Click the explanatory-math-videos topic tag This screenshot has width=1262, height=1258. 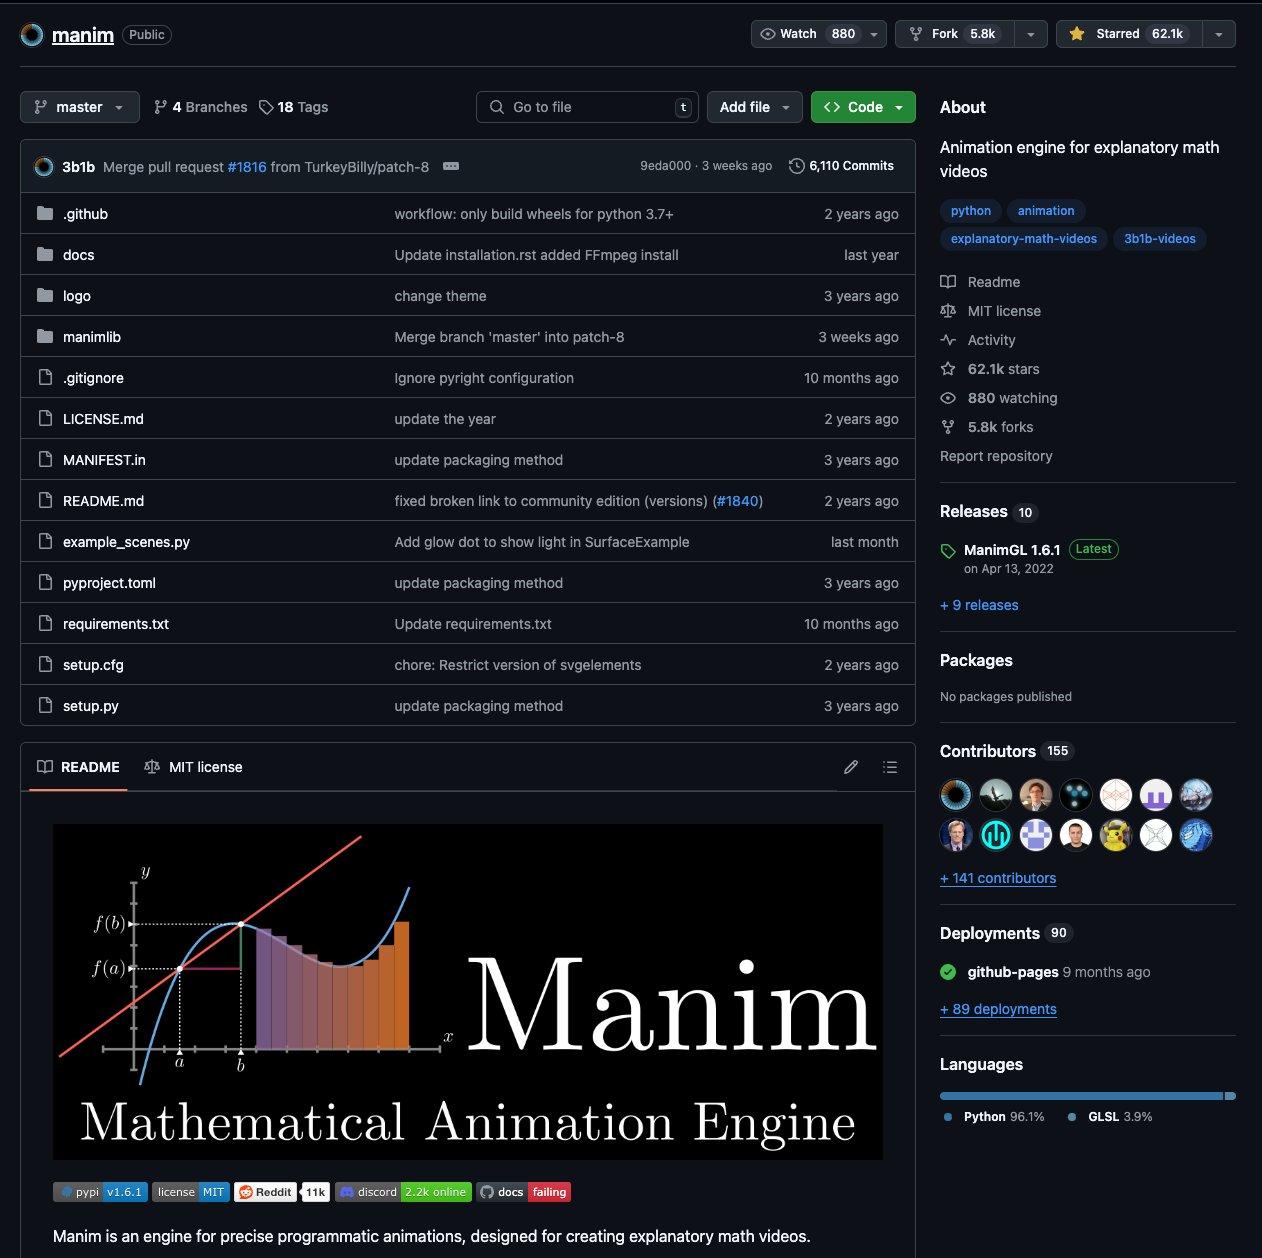(1024, 239)
